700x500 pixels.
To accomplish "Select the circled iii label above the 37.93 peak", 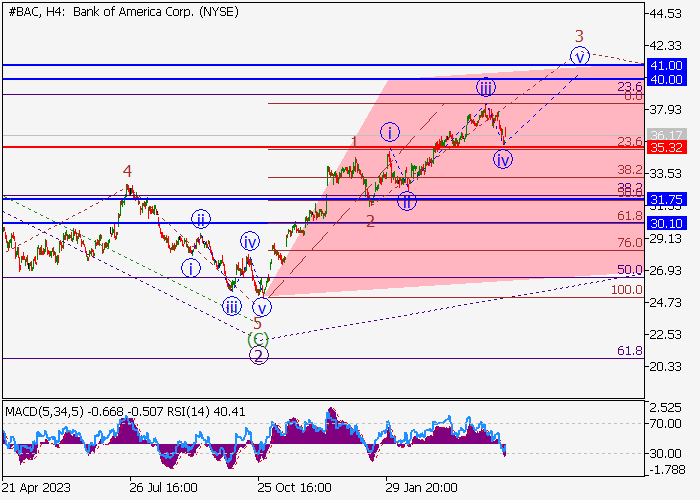I will tap(486, 88).
